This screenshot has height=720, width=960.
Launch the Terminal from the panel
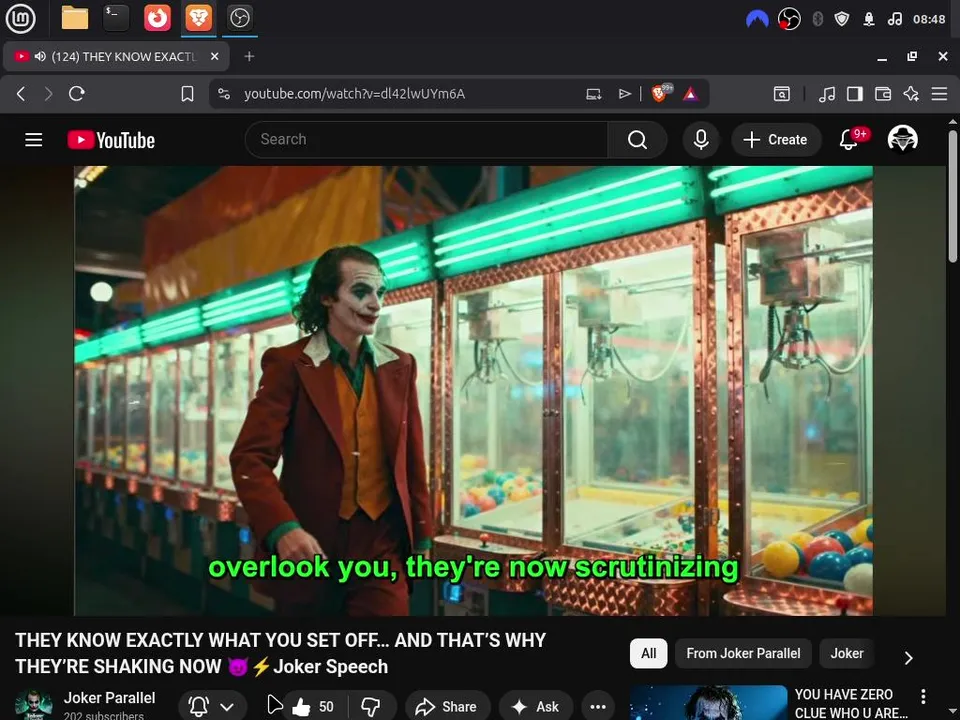[116, 18]
